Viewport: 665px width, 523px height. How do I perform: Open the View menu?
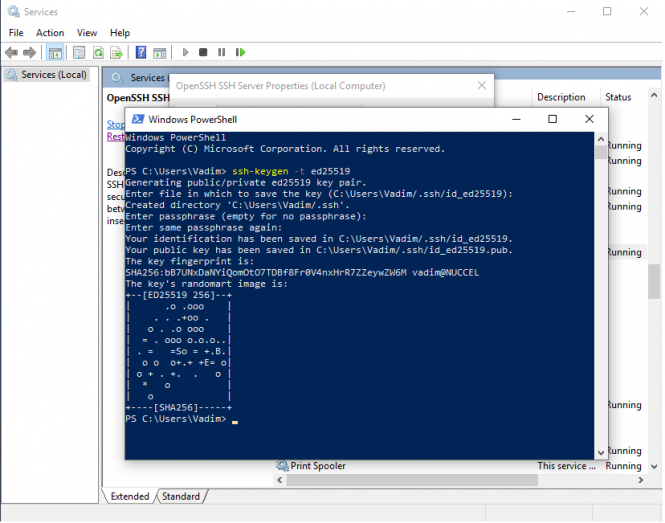tap(87, 33)
